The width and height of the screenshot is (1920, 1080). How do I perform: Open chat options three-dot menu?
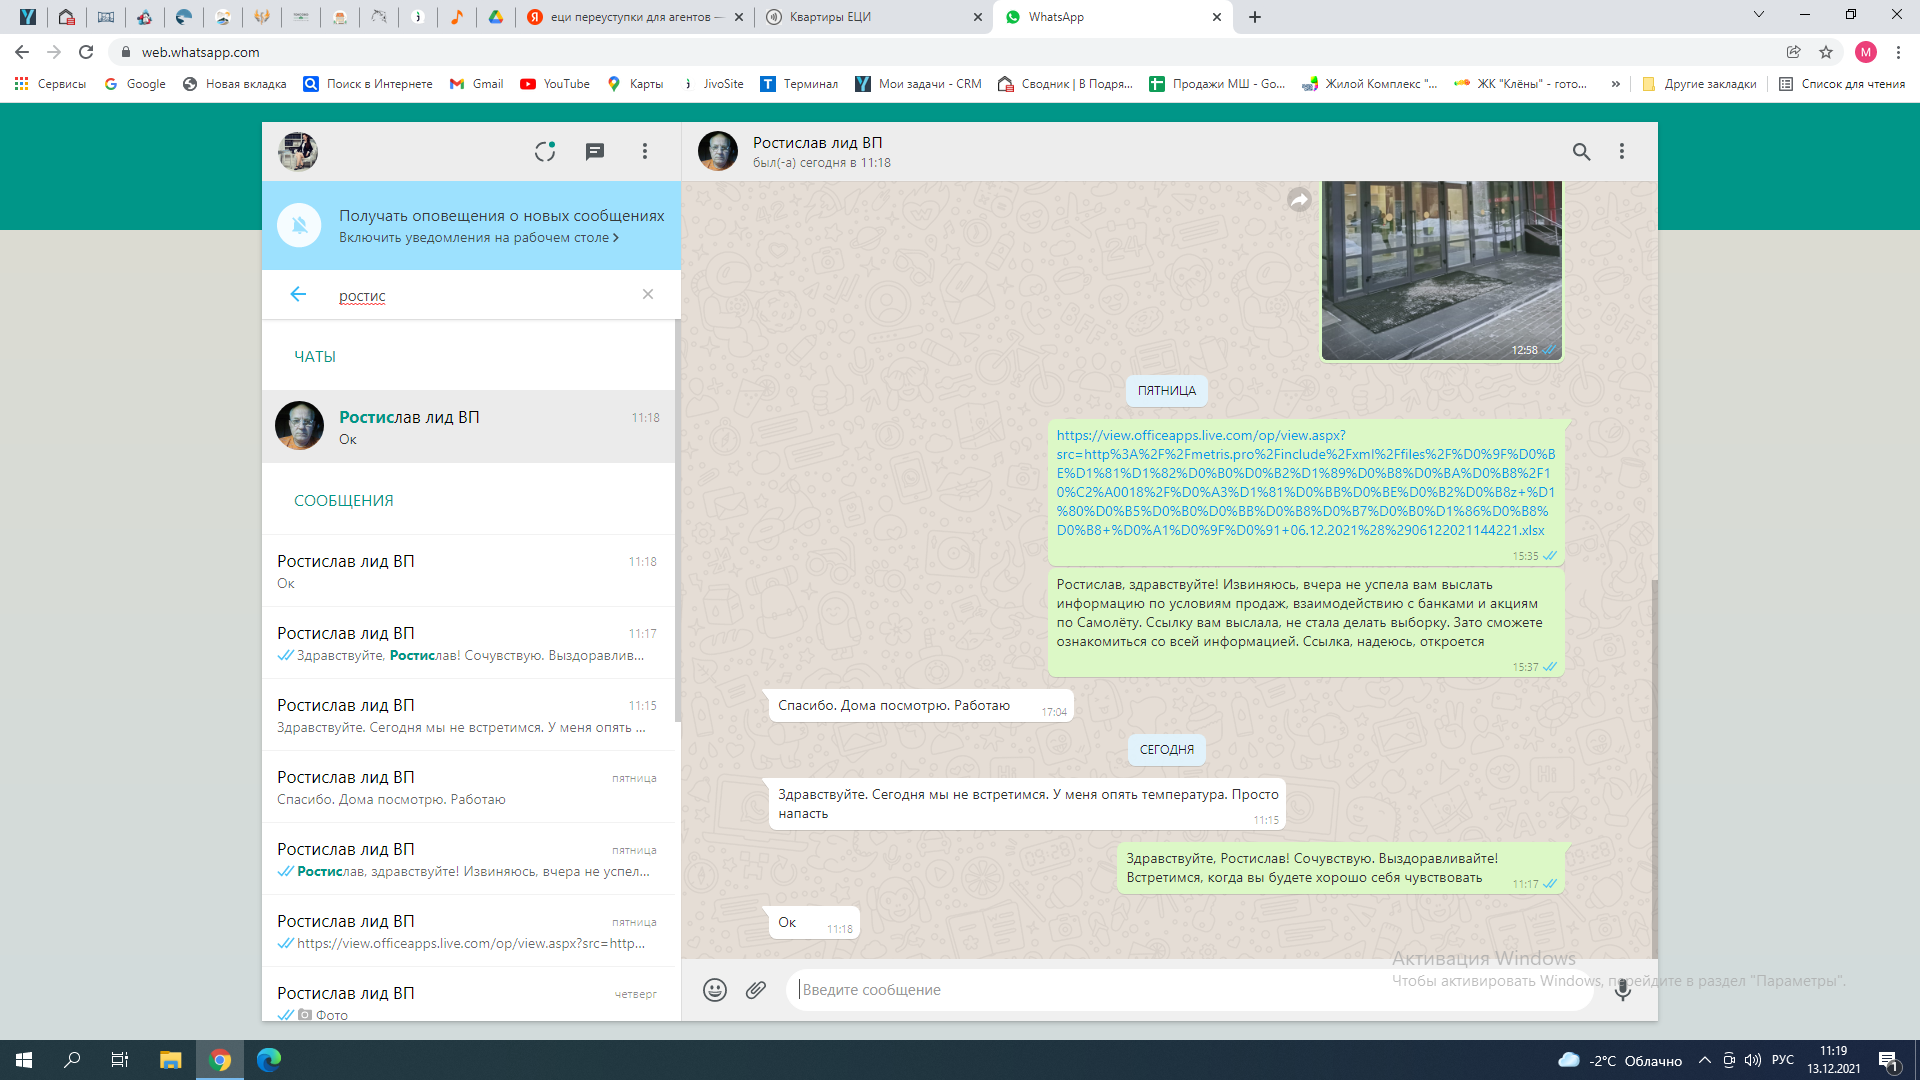tap(1622, 151)
